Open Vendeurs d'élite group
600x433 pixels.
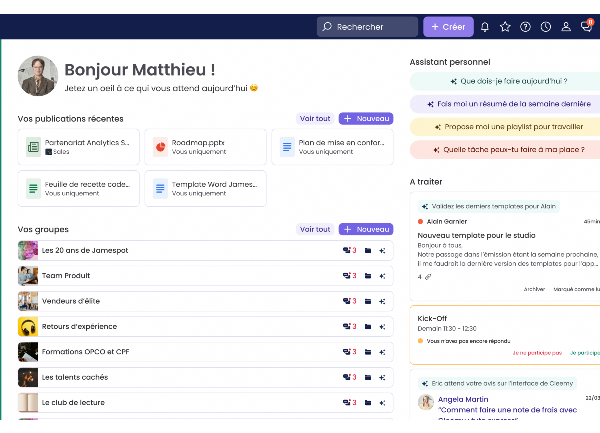[205, 301]
